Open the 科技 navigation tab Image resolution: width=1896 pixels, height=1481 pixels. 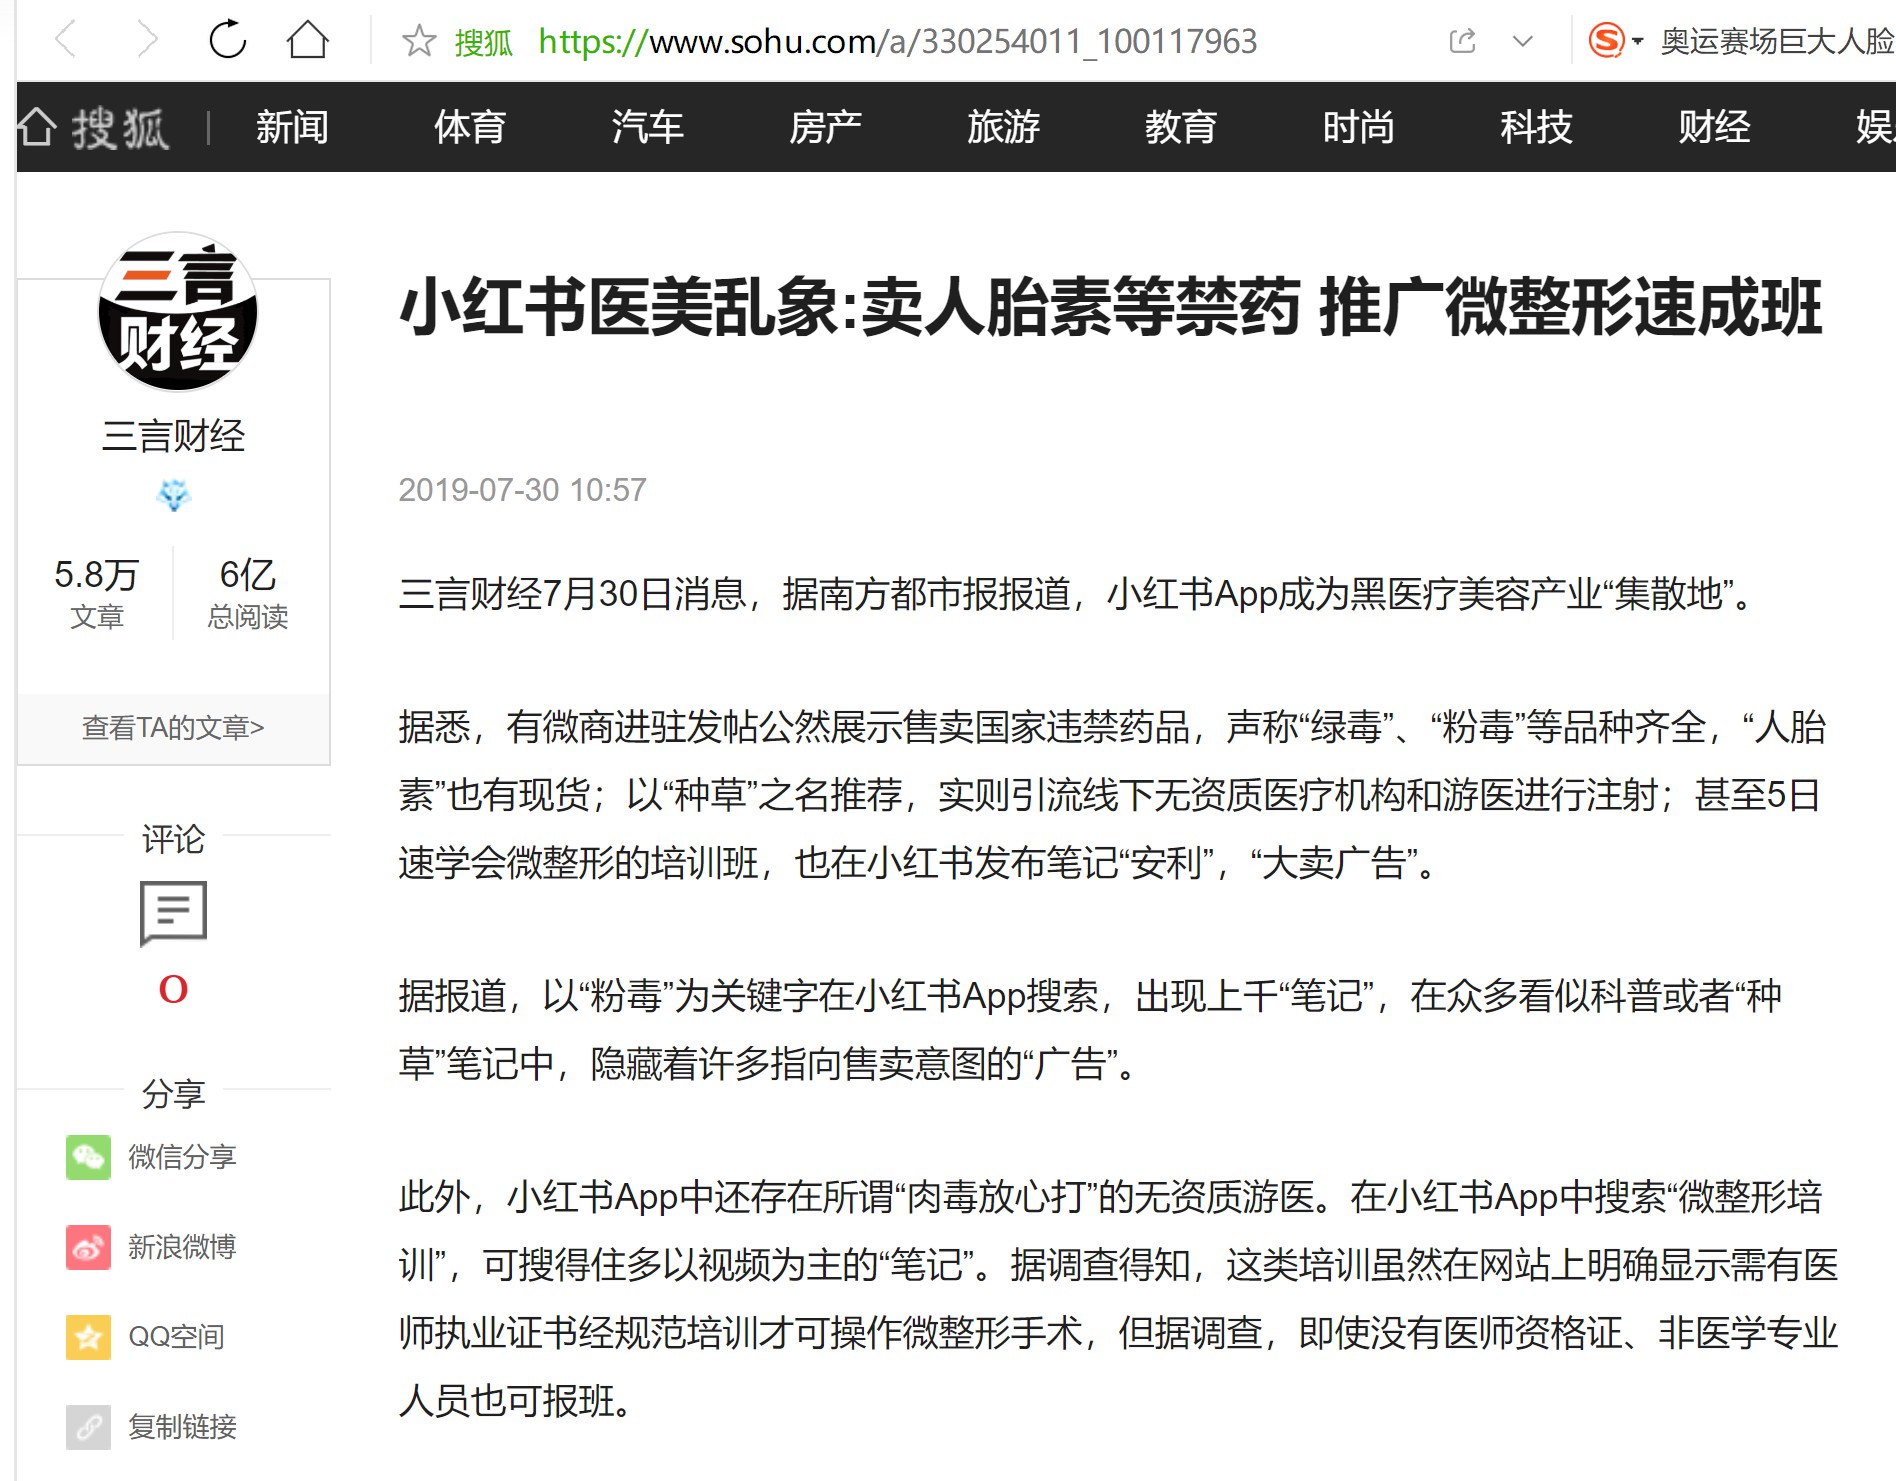click(x=1536, y=127)
